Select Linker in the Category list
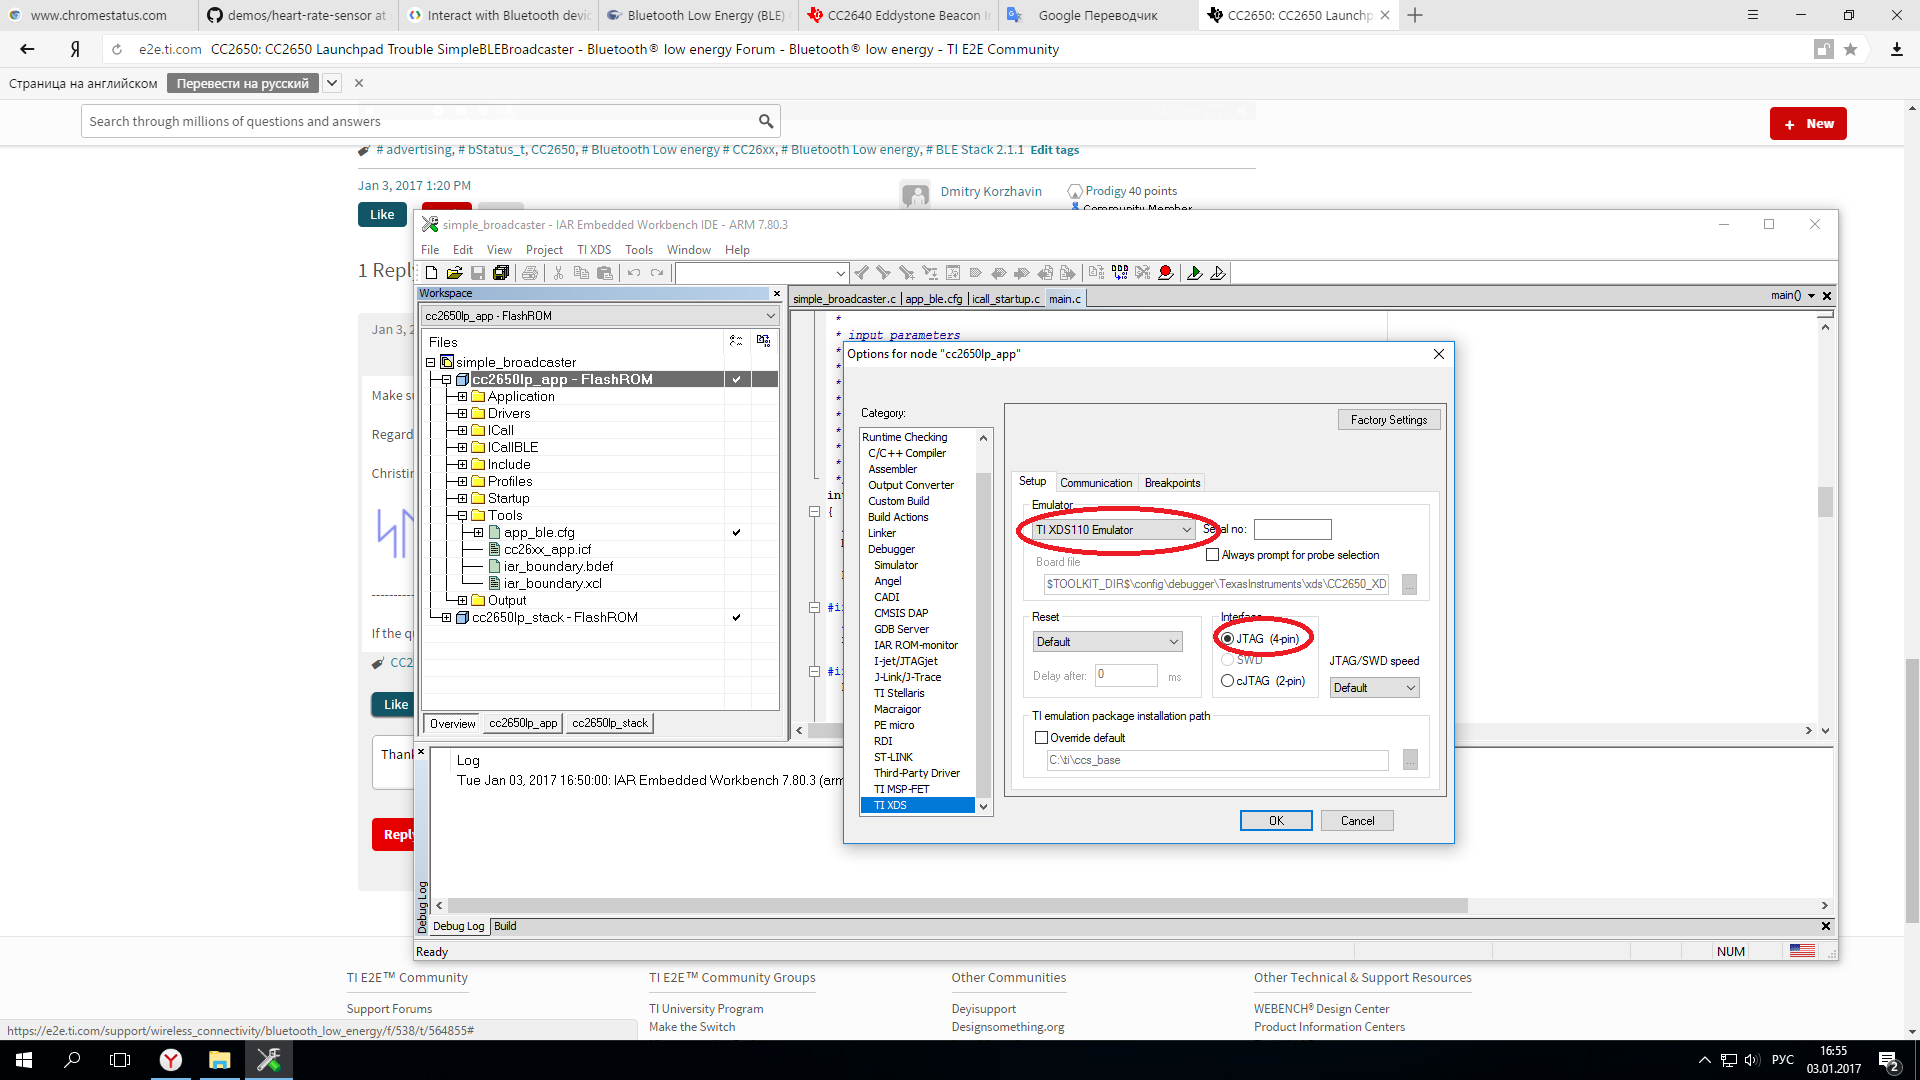Screen dimensions: 1920x1080 click(882, 533)
